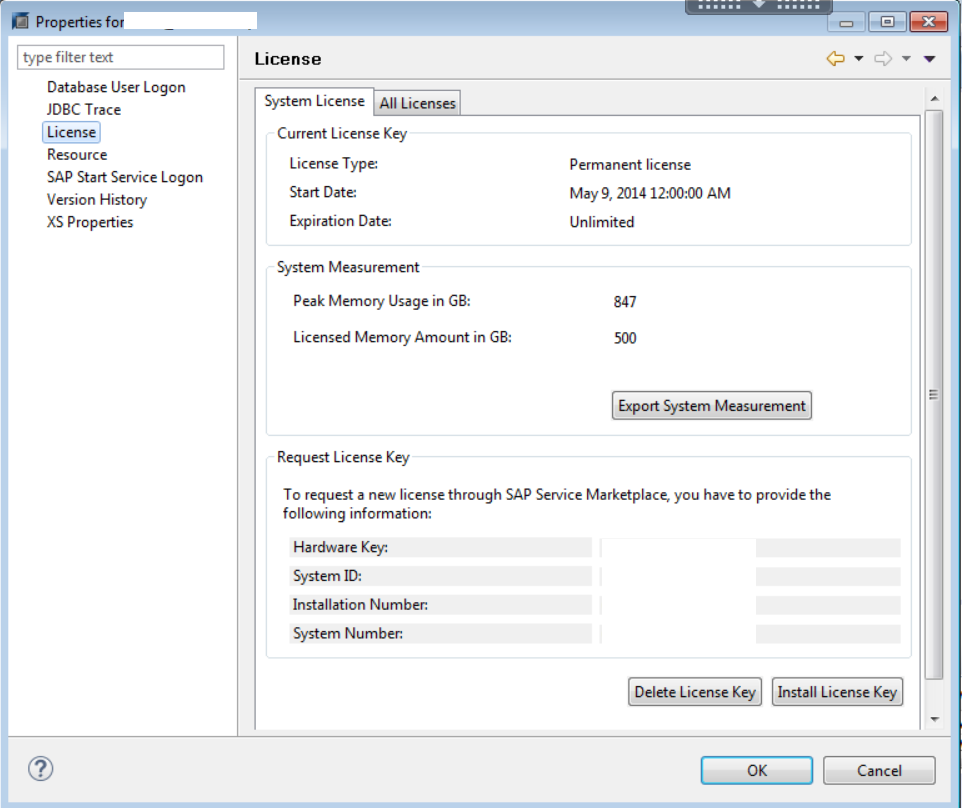
Task: Open SAP Start Service Logon page
Action: click(125, 177)
